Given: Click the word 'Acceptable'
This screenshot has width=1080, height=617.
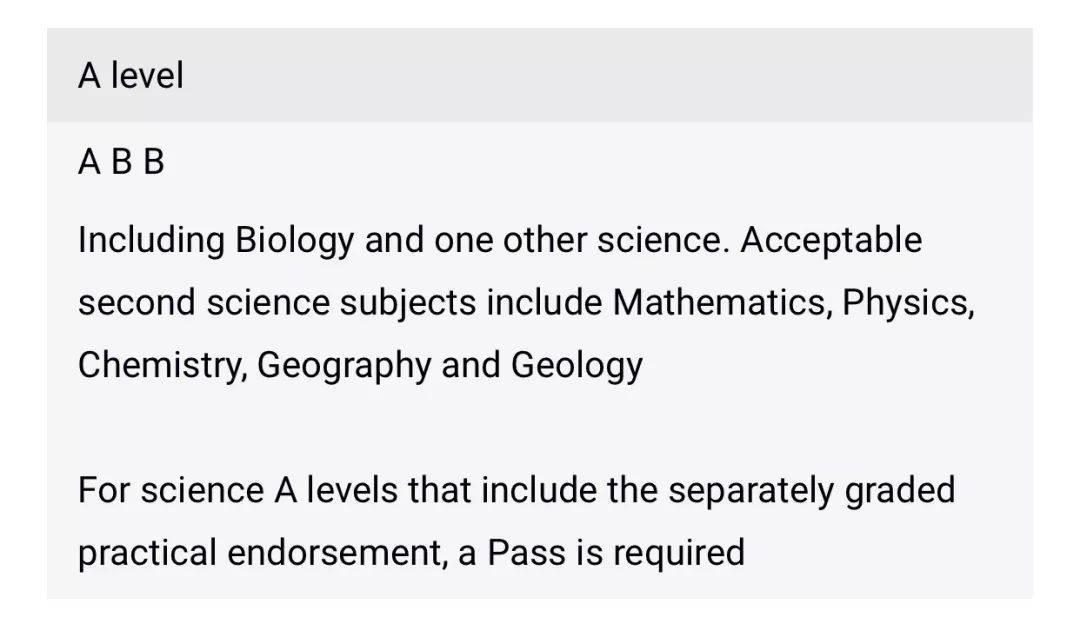Looking at the screenshot, I should click(x=832, y=241).
